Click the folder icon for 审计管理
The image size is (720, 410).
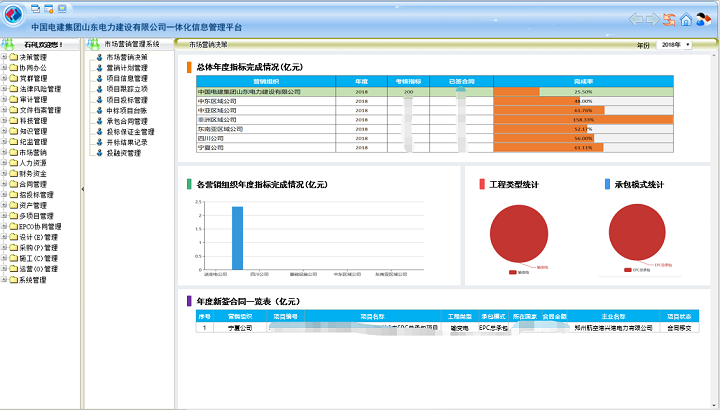14,100
